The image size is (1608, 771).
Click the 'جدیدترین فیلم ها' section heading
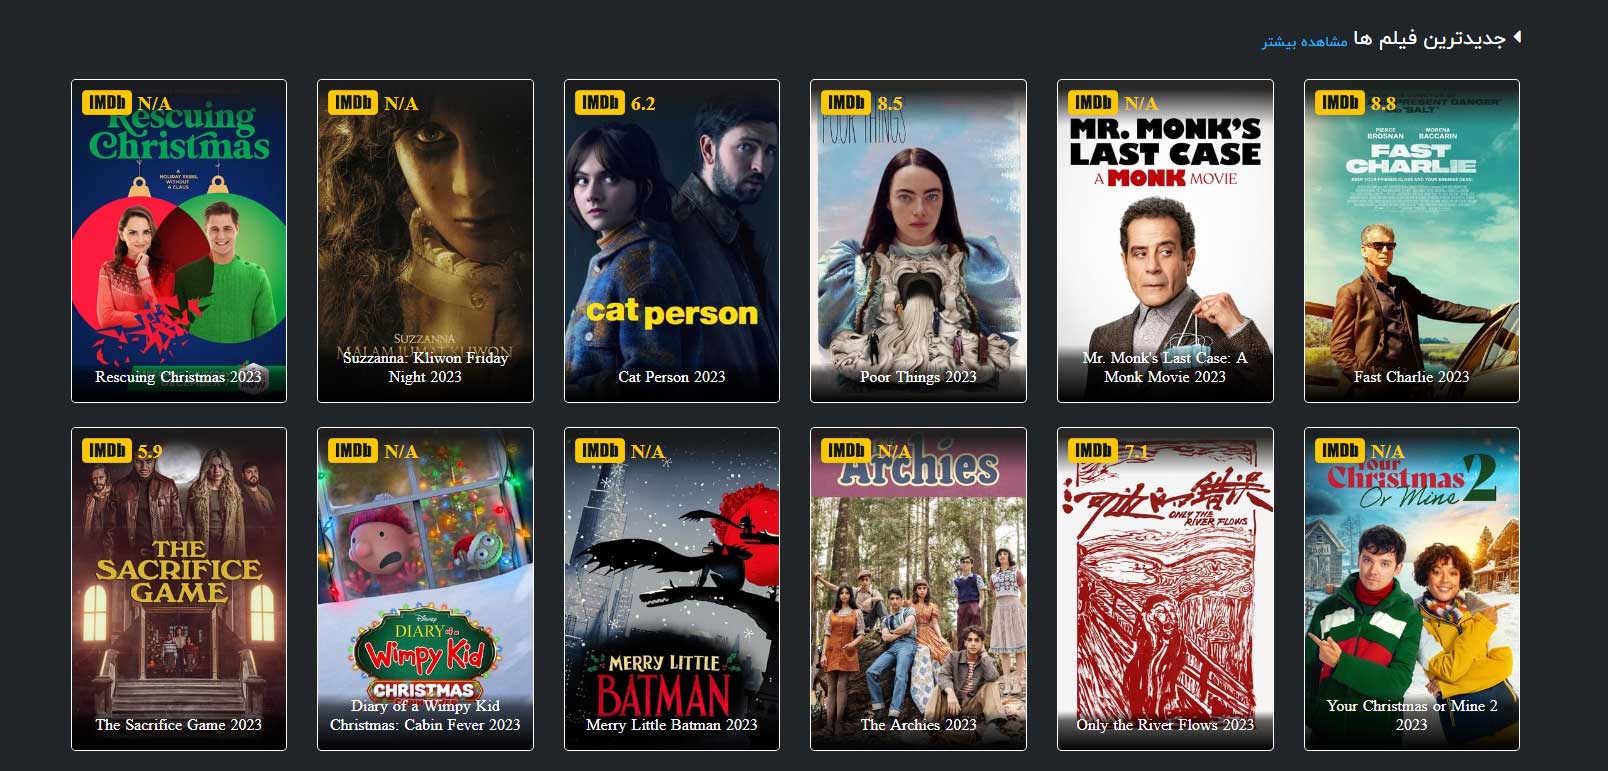click(1429, 39)
